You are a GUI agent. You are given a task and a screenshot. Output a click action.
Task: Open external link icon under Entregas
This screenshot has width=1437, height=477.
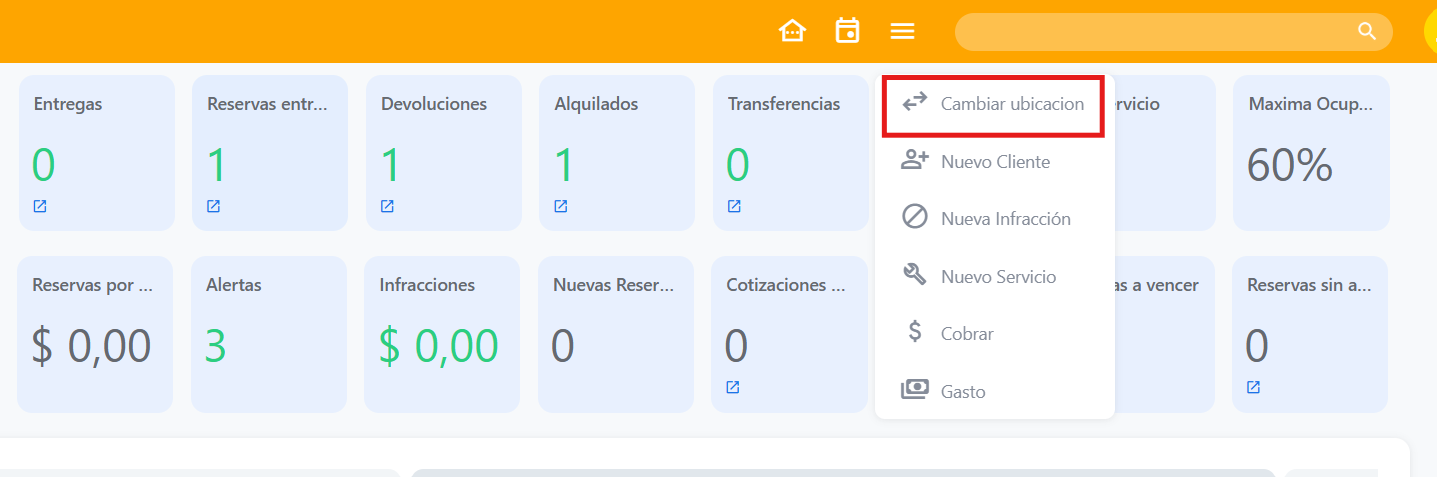(40, 207)
